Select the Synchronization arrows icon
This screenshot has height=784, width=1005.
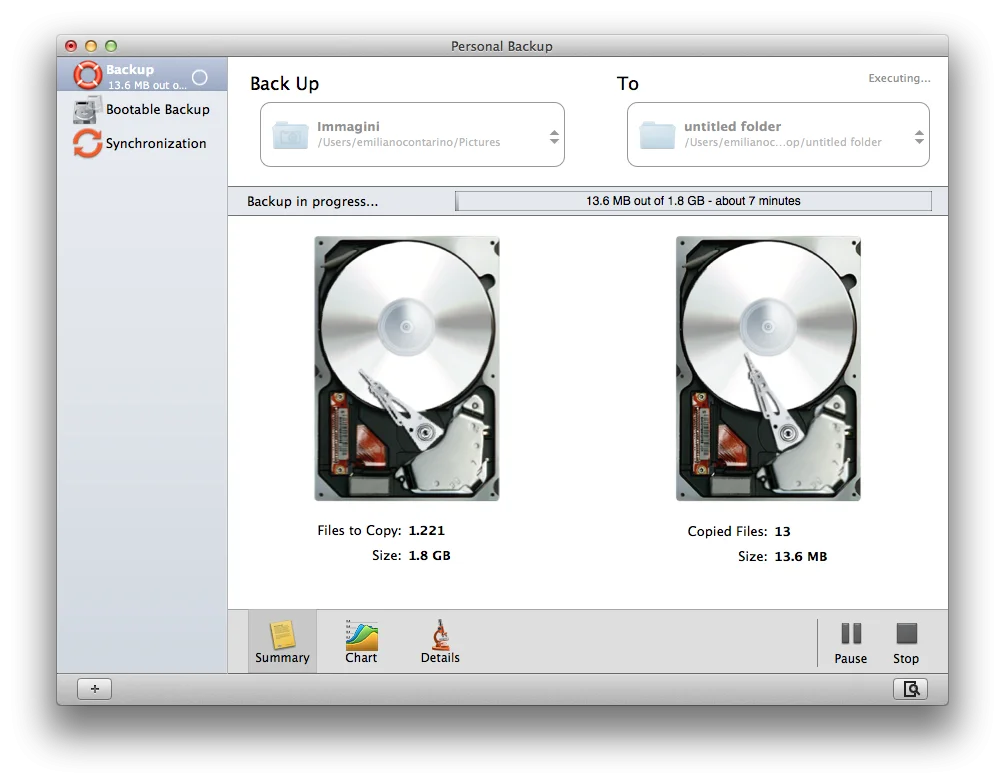88,143
